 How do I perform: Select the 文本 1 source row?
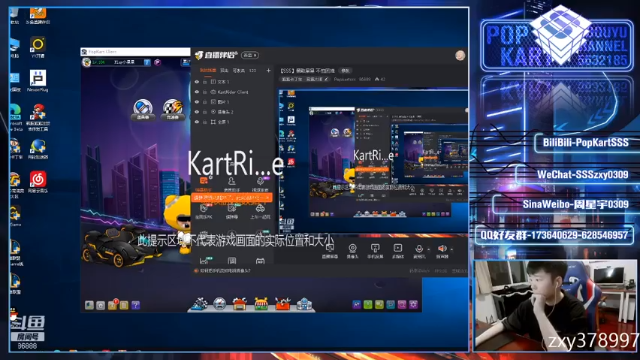233,82
